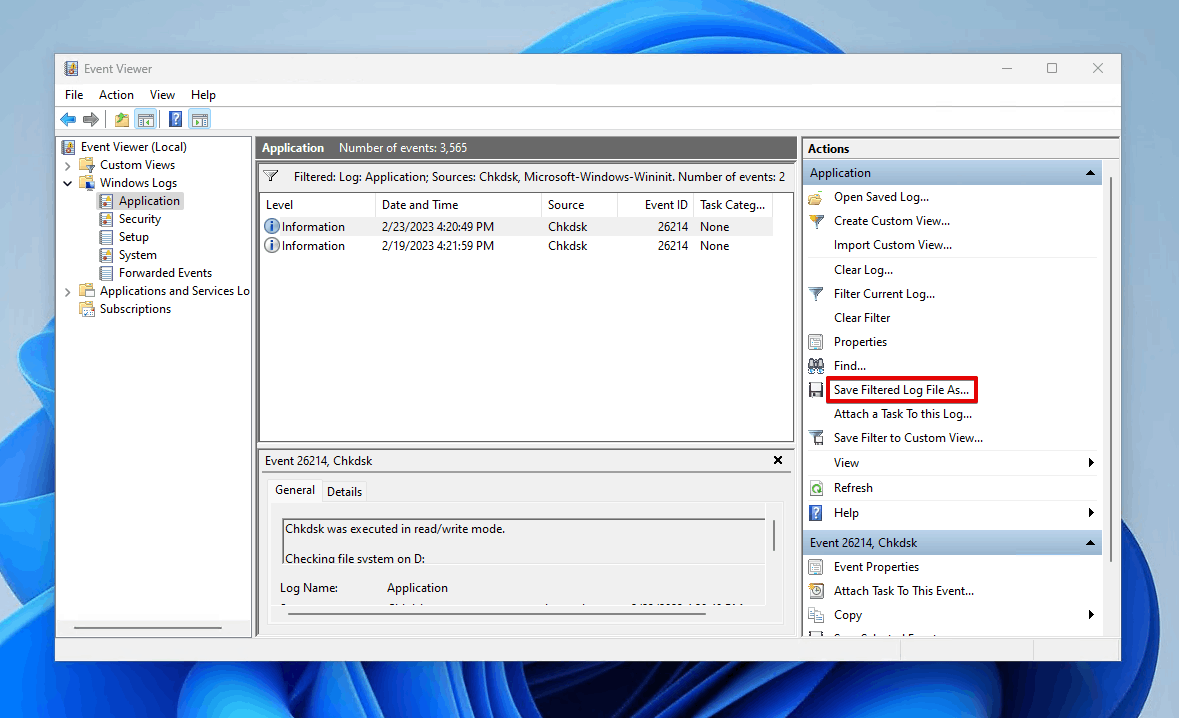Collapse the Windows Logs tree node
This screenshot has width=1179, height=718.
click(68, 183)
